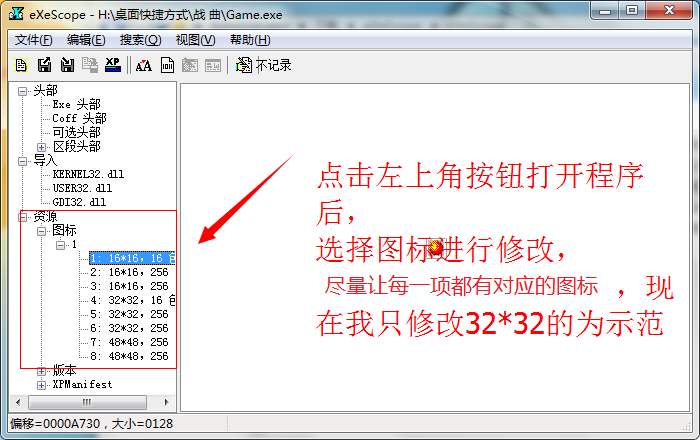Open a file with the yellow document icon
Viewport: 700px width, 440px height.
pos(21,65)
